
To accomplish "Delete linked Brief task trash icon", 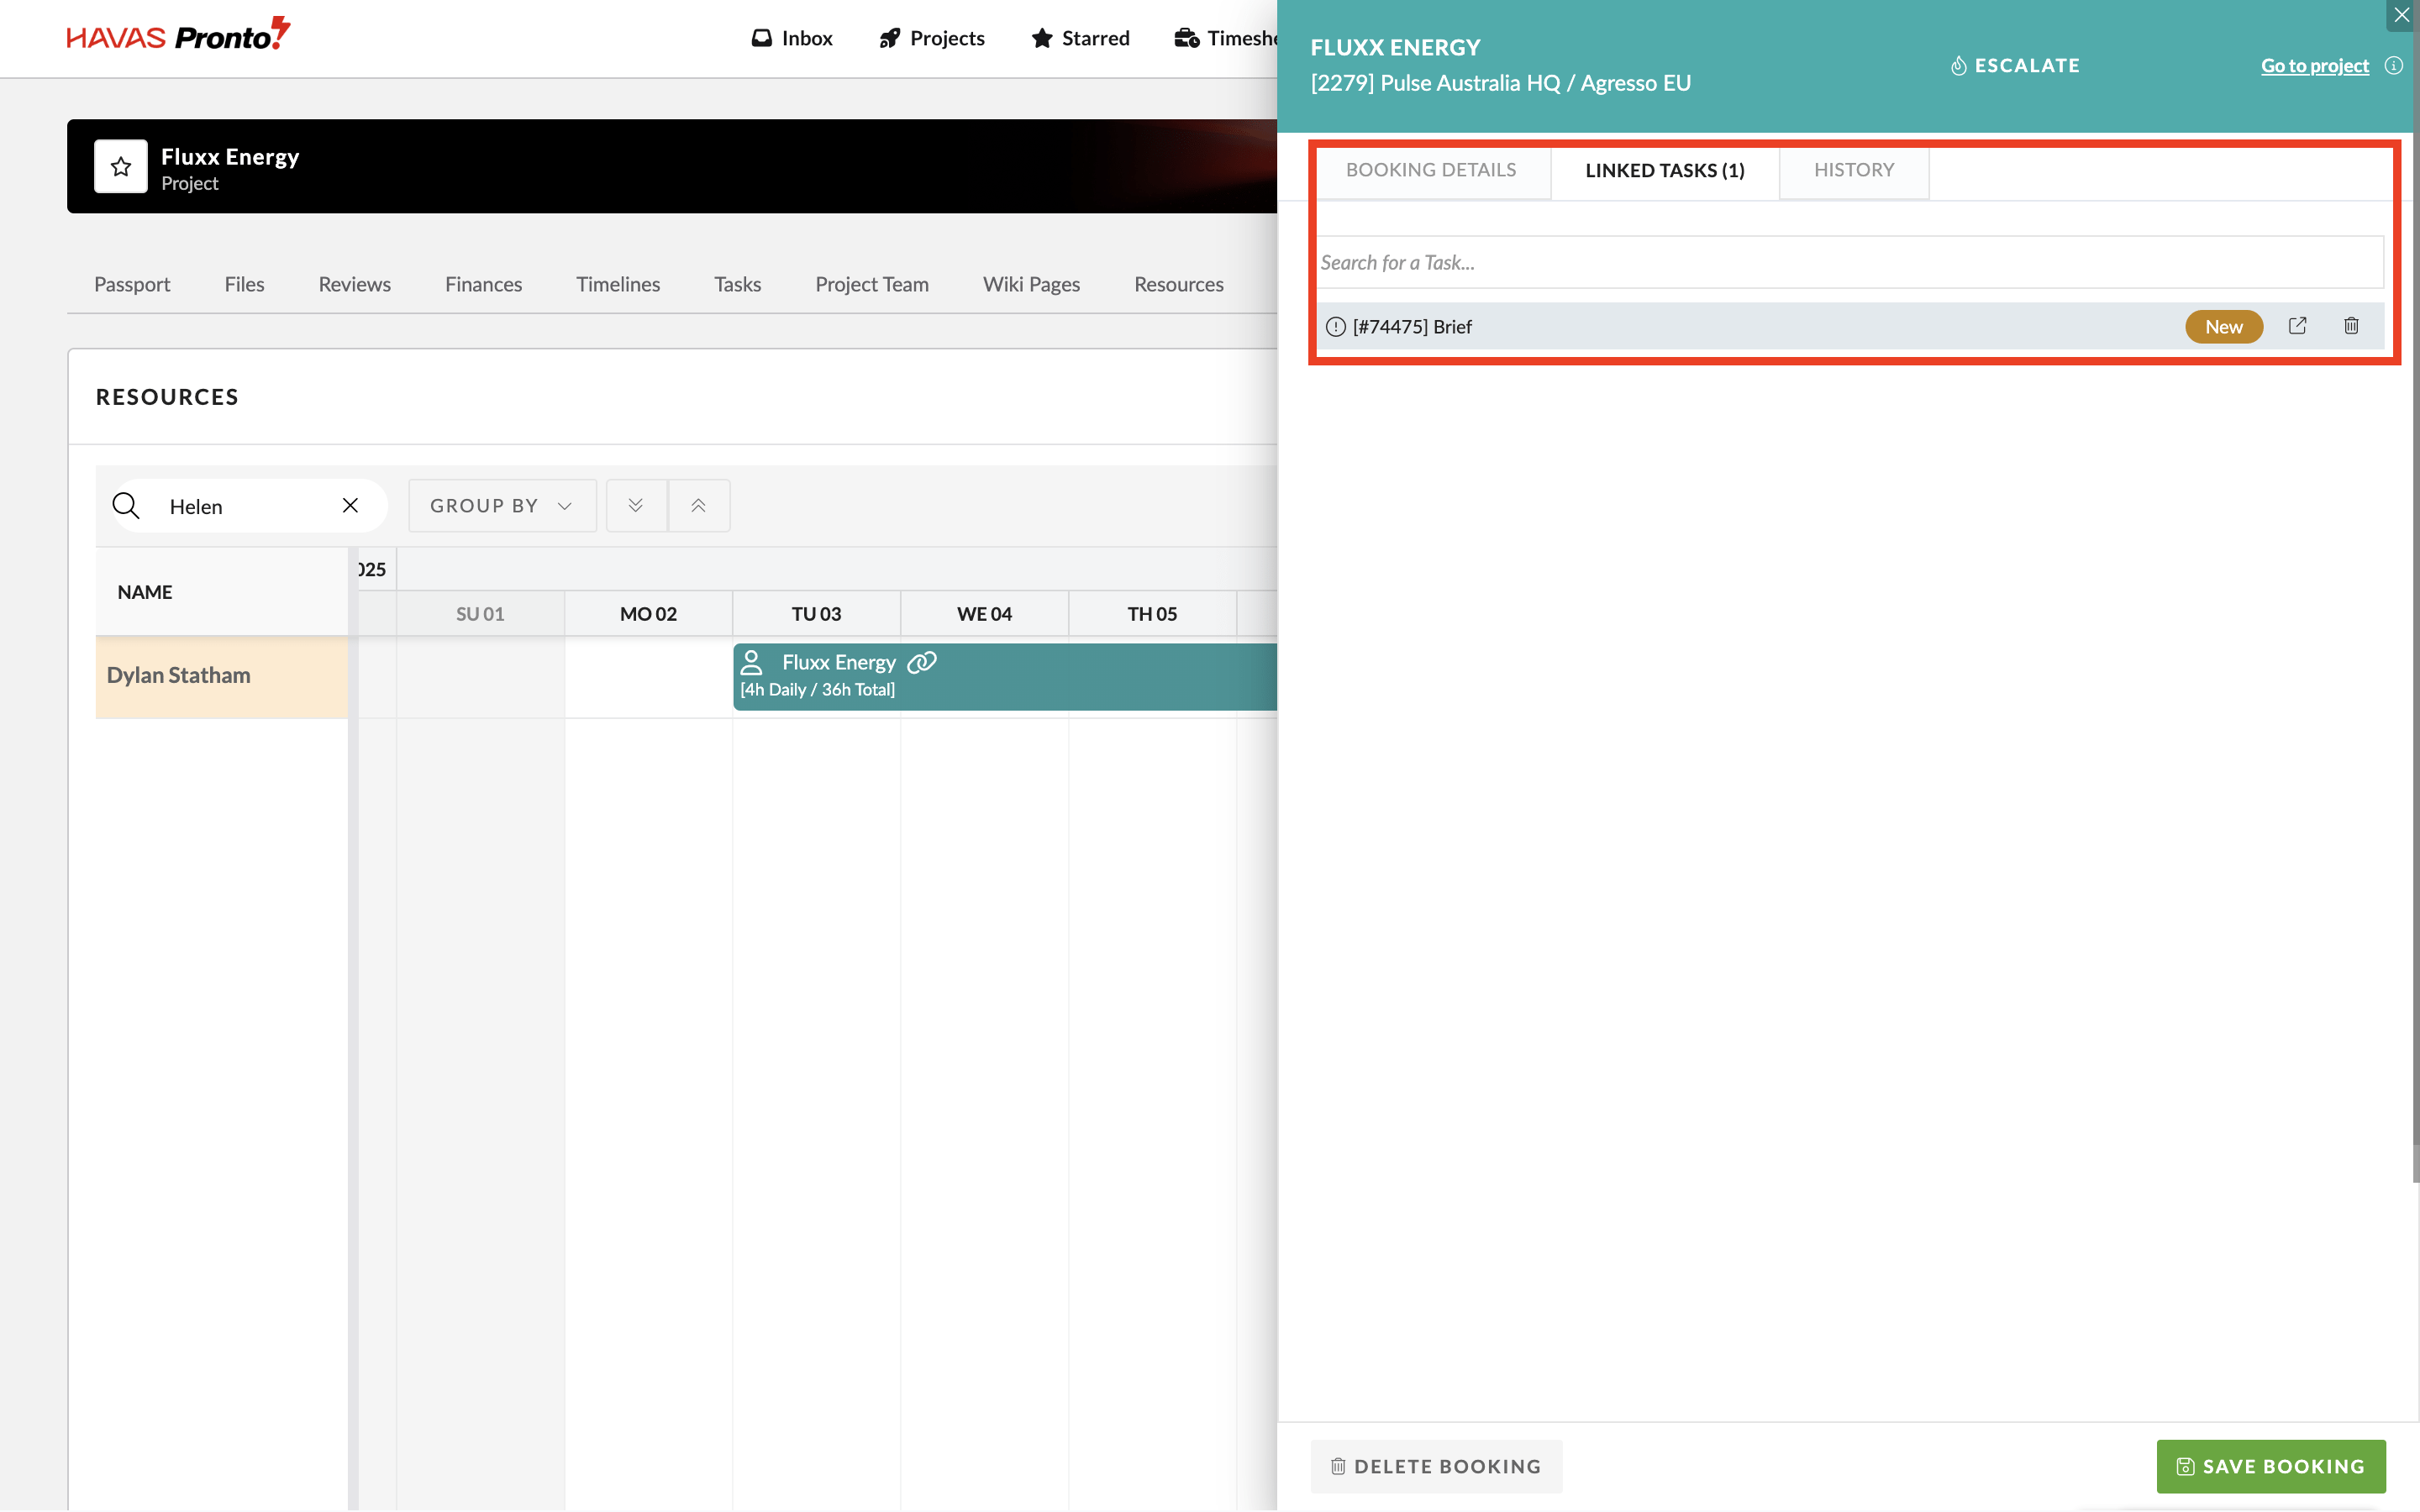I will pyautogui.click(x=2351, y=326).
